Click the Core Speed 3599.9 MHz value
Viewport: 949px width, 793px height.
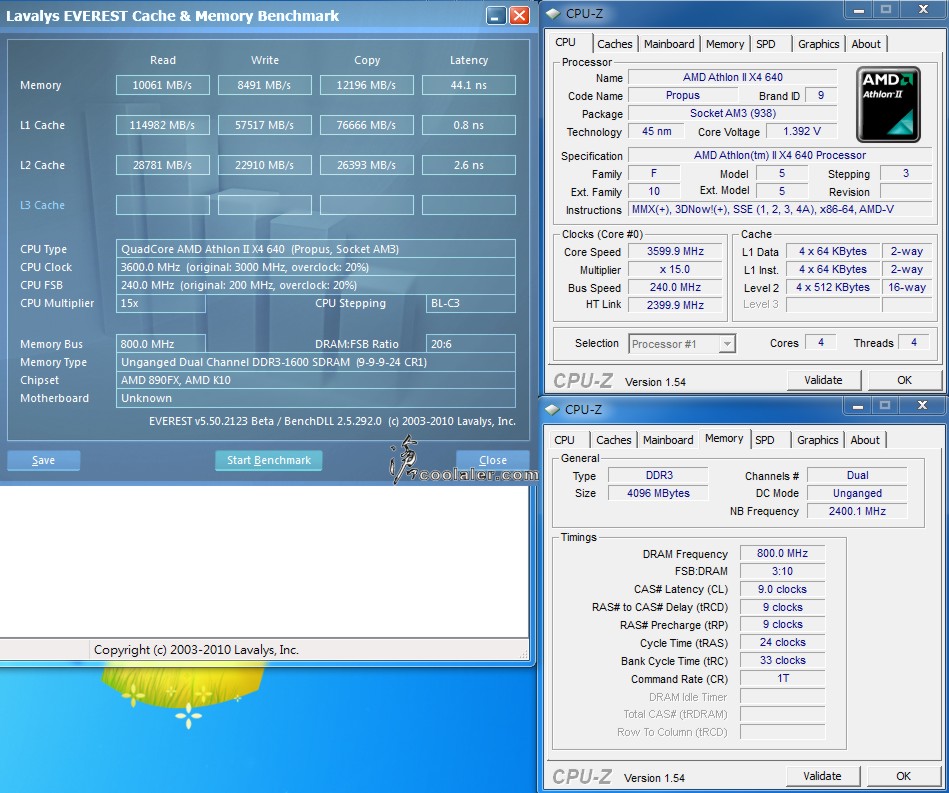(x=675, y=251)
